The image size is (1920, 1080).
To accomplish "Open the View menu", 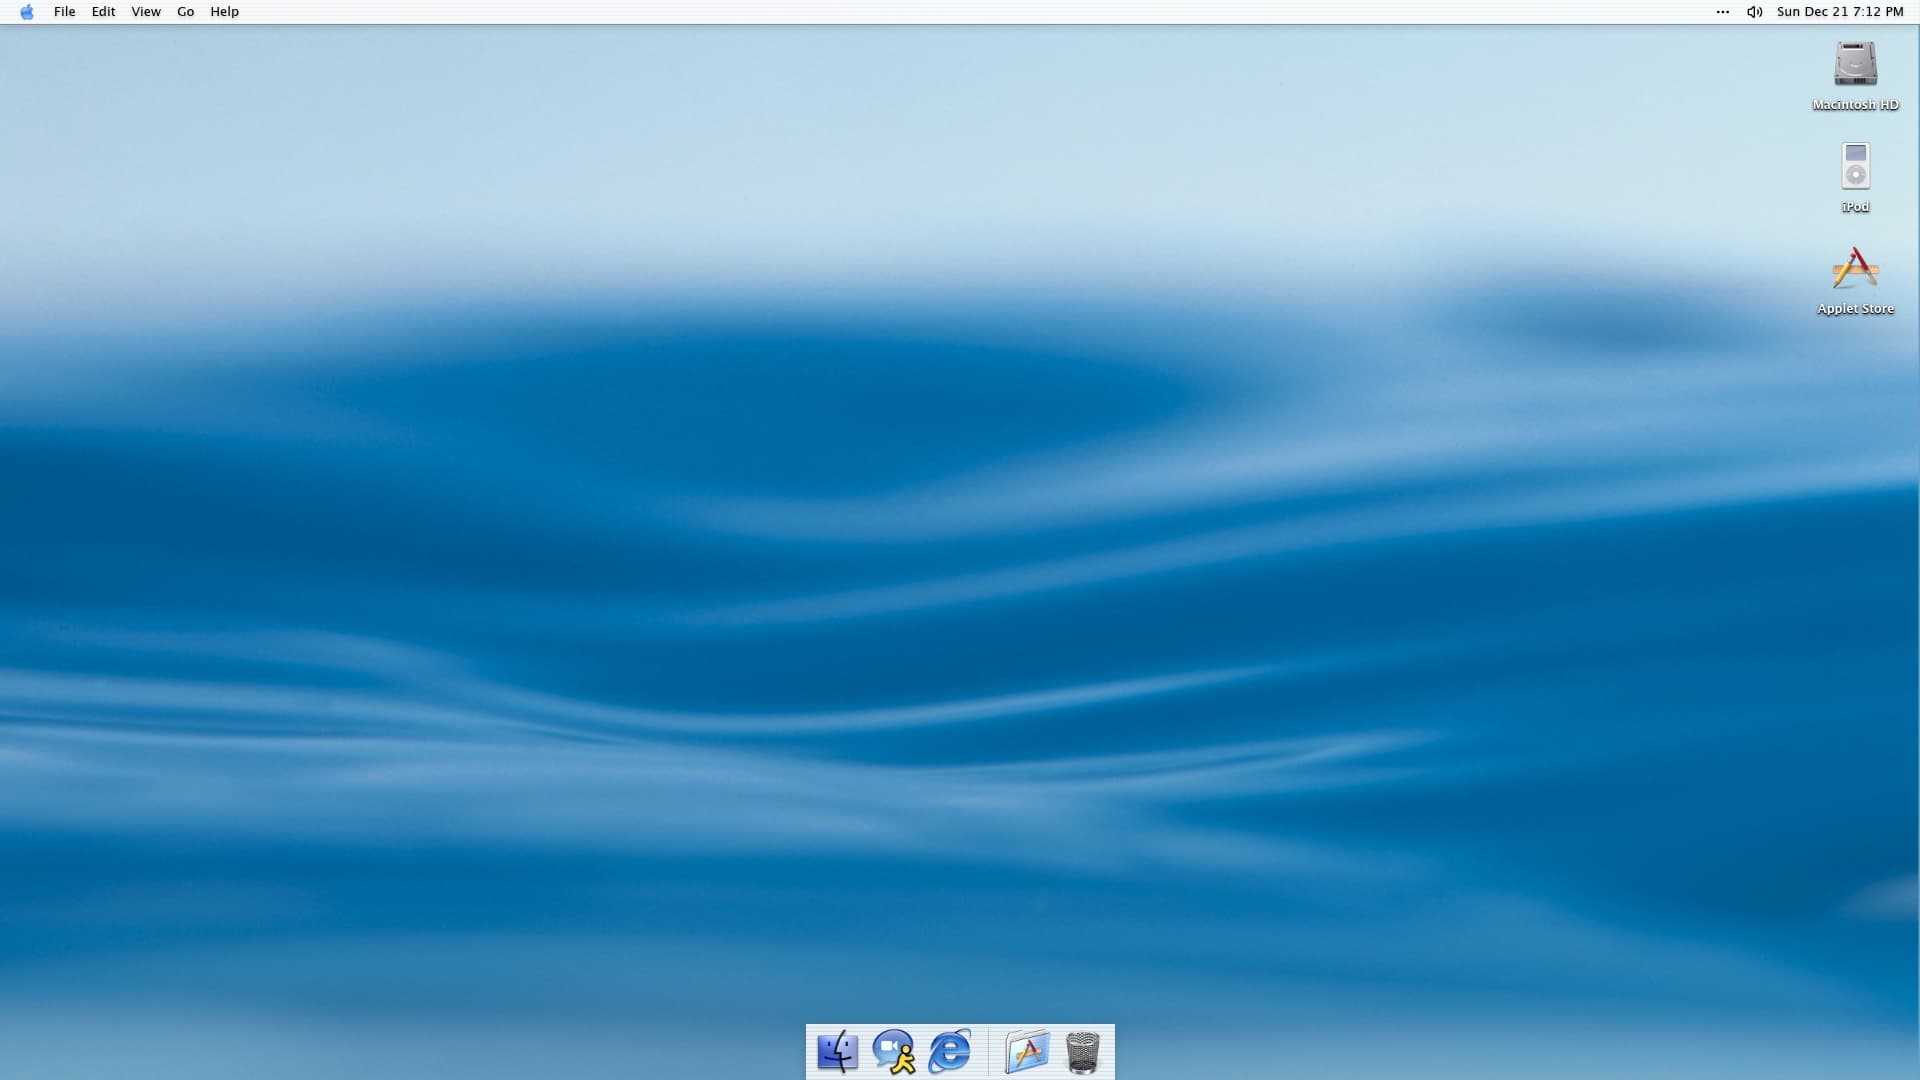I will pos(146,12).
